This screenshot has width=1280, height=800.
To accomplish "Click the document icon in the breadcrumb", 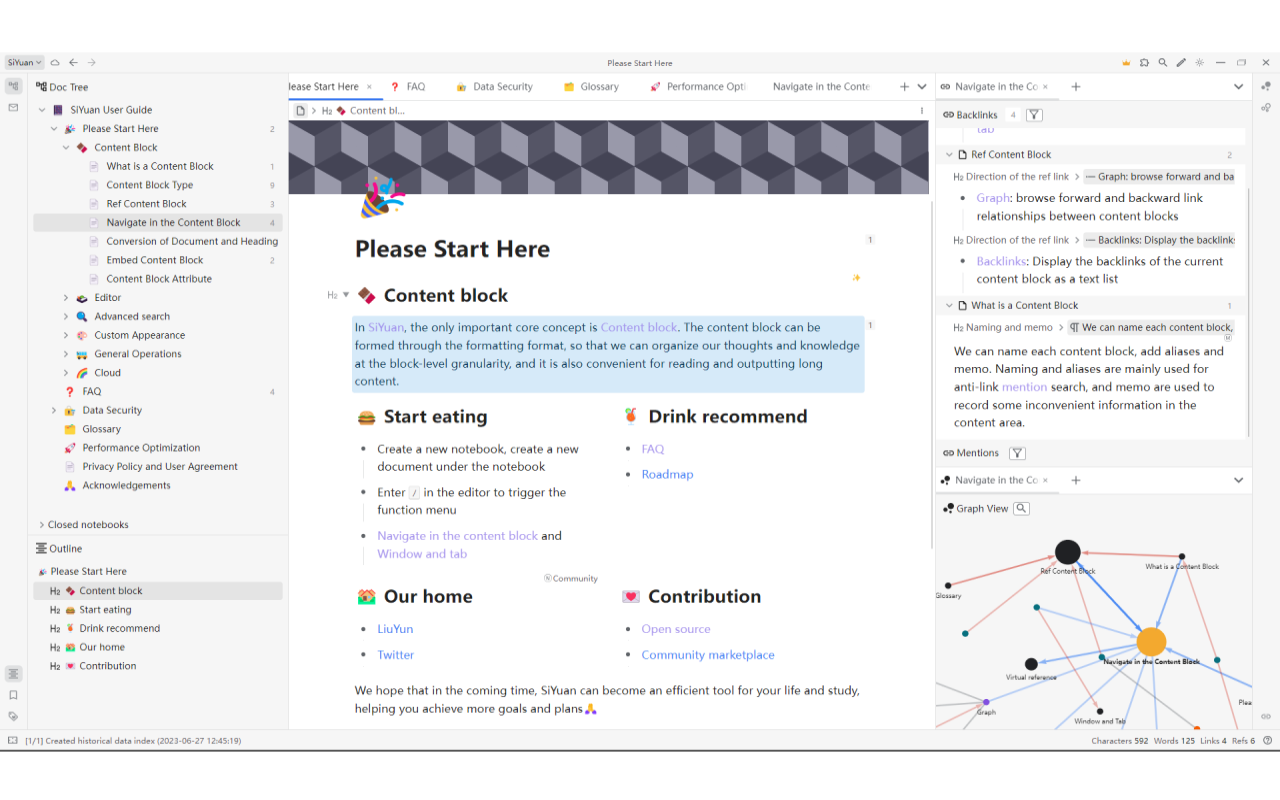I will 300,111.
